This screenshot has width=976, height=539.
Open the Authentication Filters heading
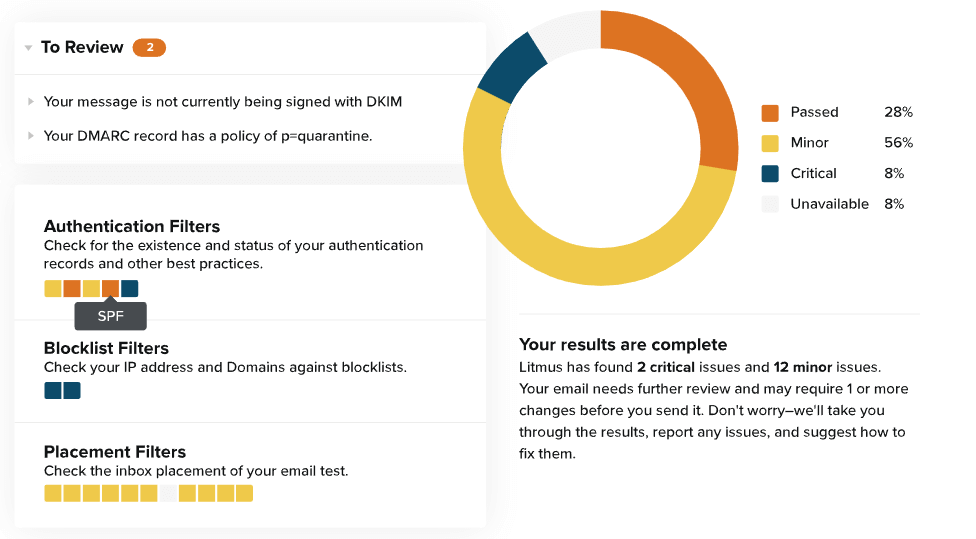point(132,227)
